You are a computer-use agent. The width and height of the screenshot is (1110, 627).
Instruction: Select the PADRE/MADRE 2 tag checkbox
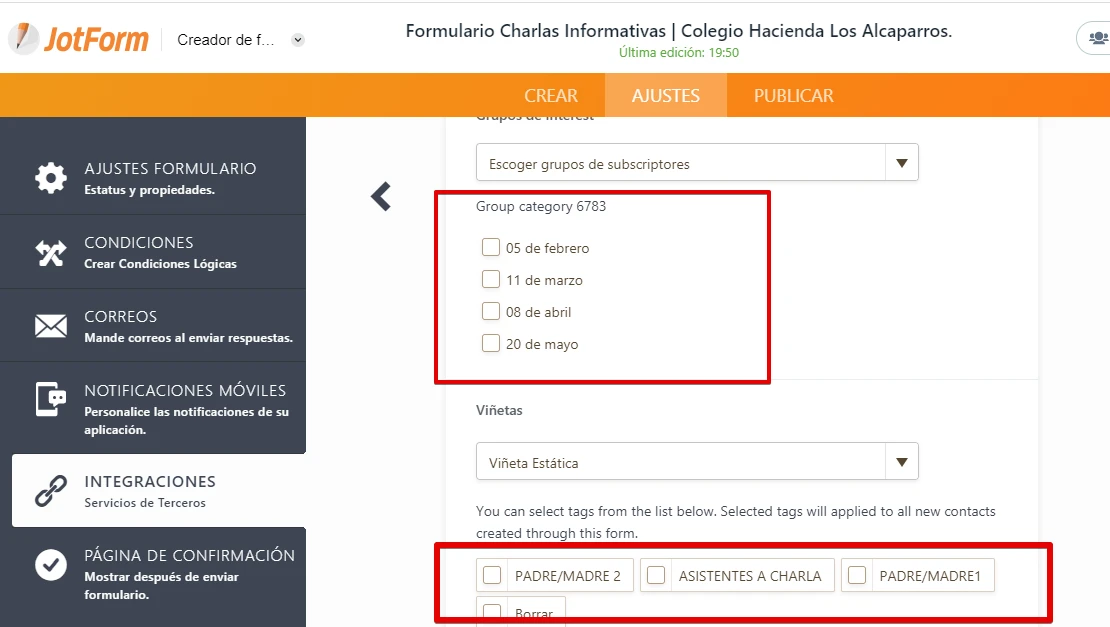[x=492, y=575]
